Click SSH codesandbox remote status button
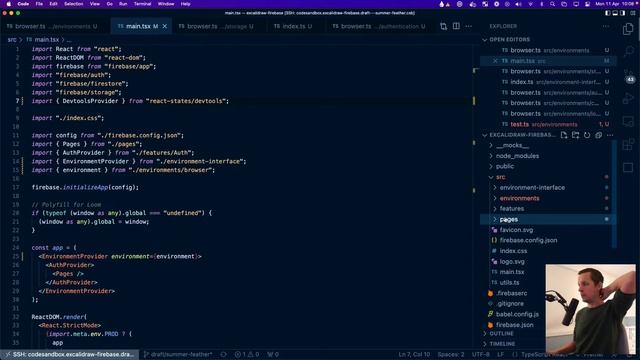Viewport: 640px width, 360px height. pyautogui.click(x=69, y=354)
